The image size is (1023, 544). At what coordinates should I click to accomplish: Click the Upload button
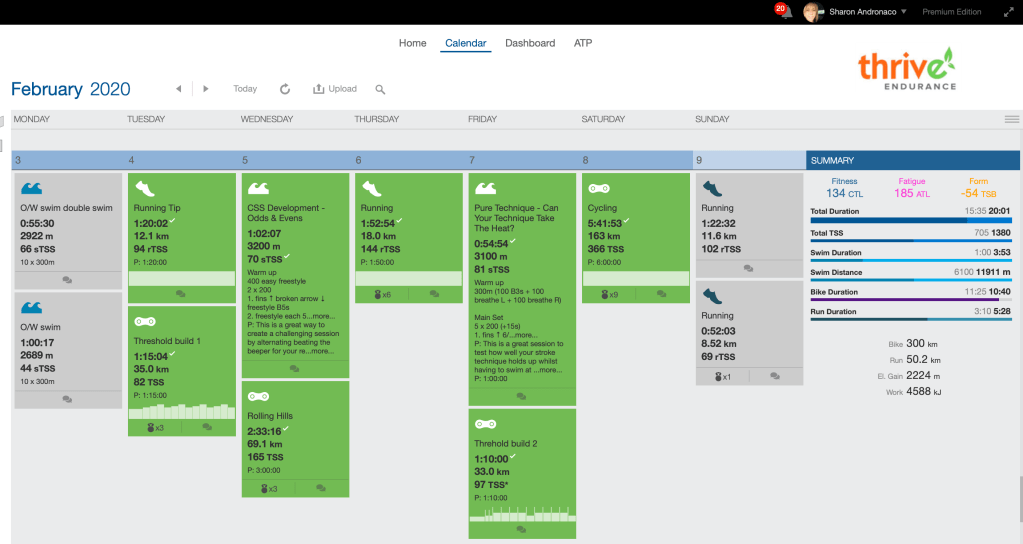(335, 89)
